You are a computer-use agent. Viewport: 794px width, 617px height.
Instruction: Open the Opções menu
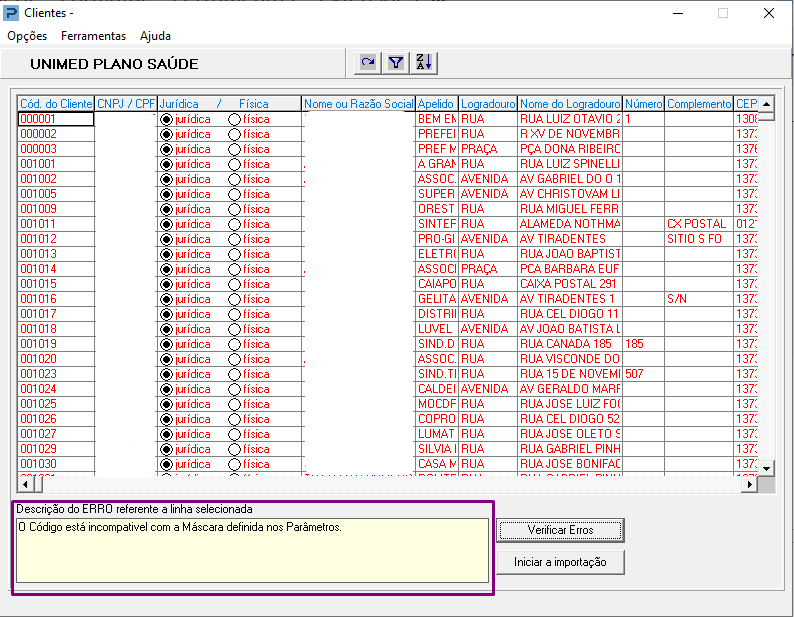tap(27, 36)
